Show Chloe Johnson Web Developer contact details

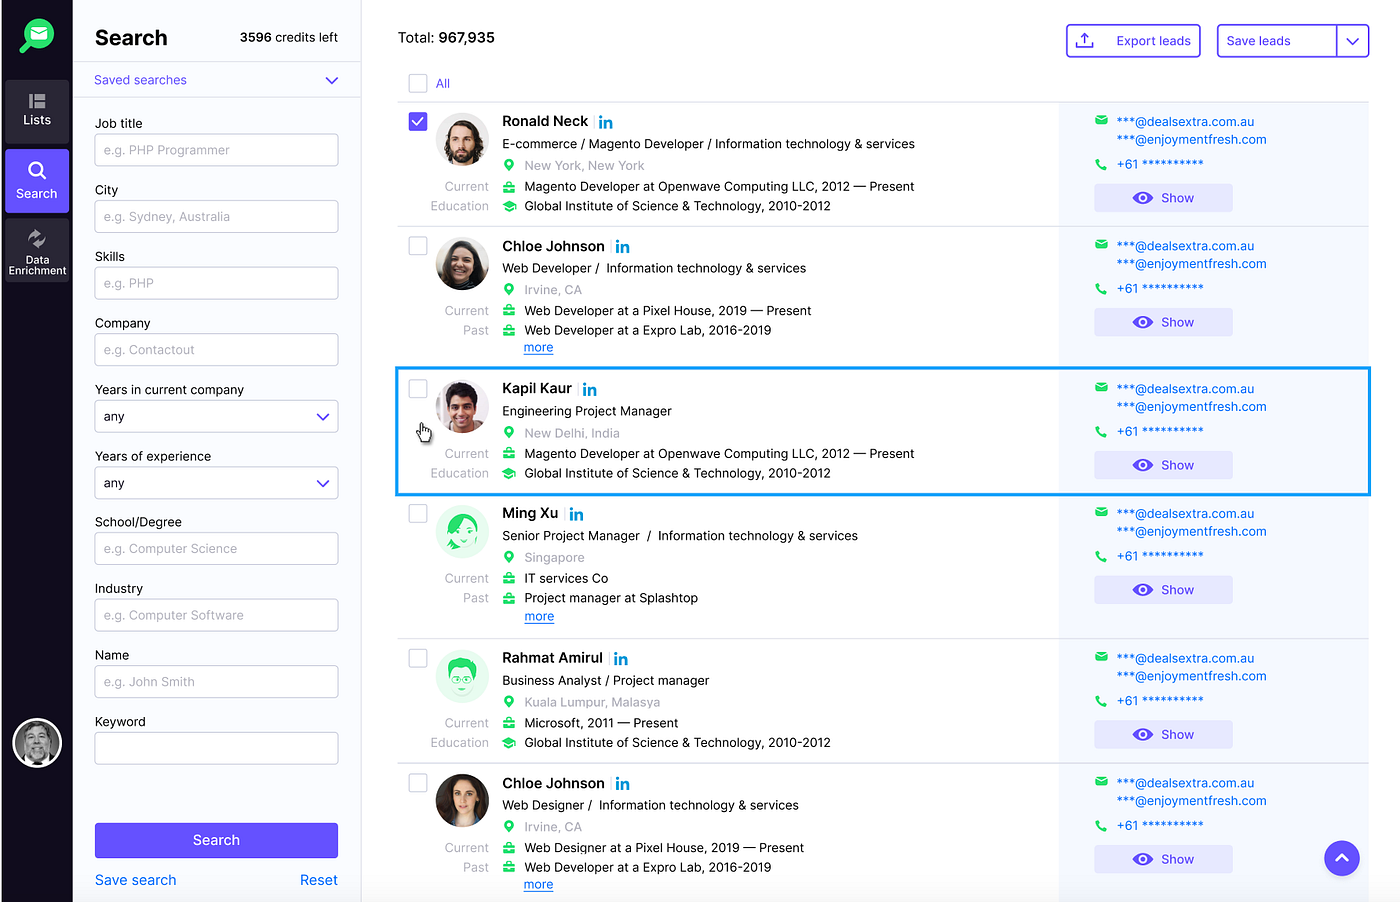point(1163,322)
